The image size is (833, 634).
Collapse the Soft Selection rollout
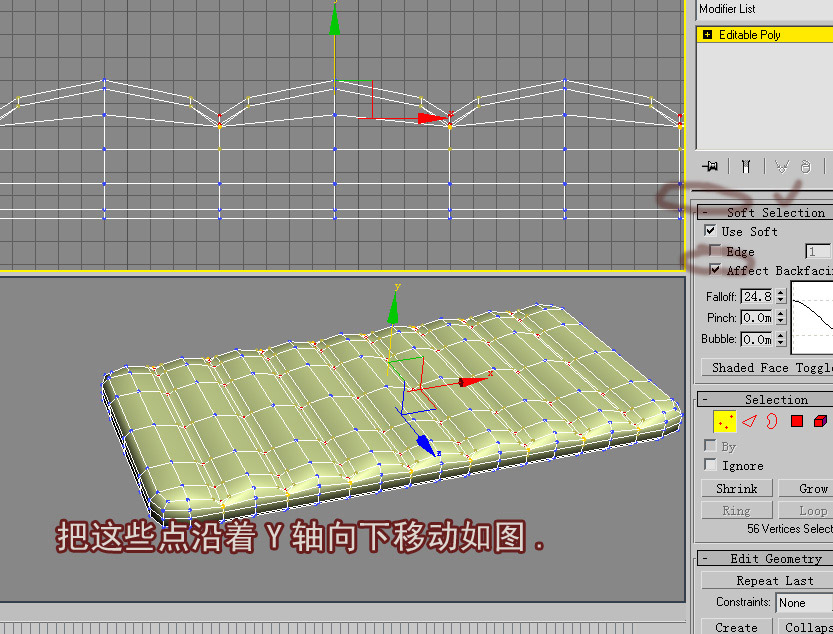point(766,212)
